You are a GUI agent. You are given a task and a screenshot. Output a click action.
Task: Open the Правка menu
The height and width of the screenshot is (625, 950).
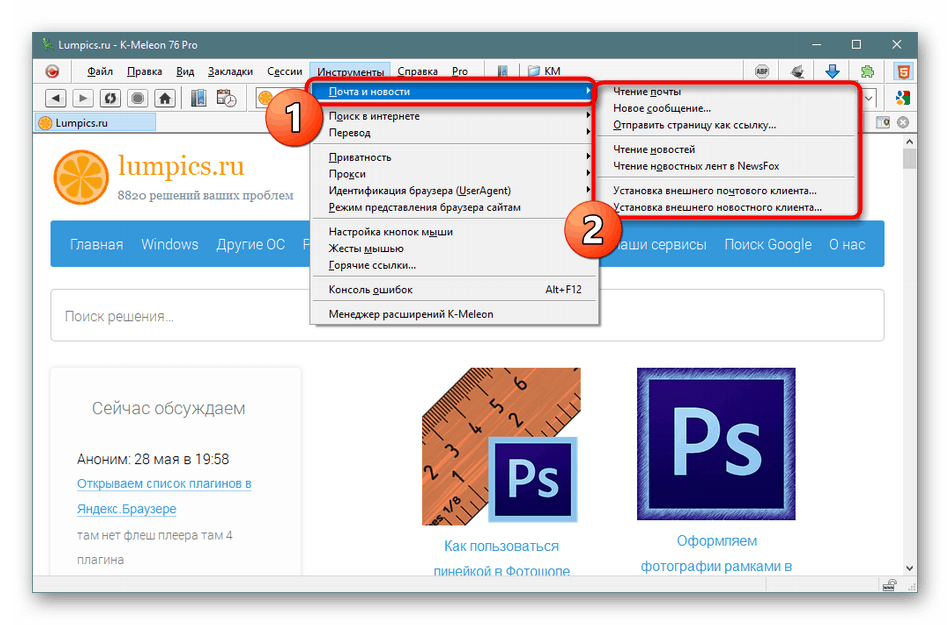[144, 71]
